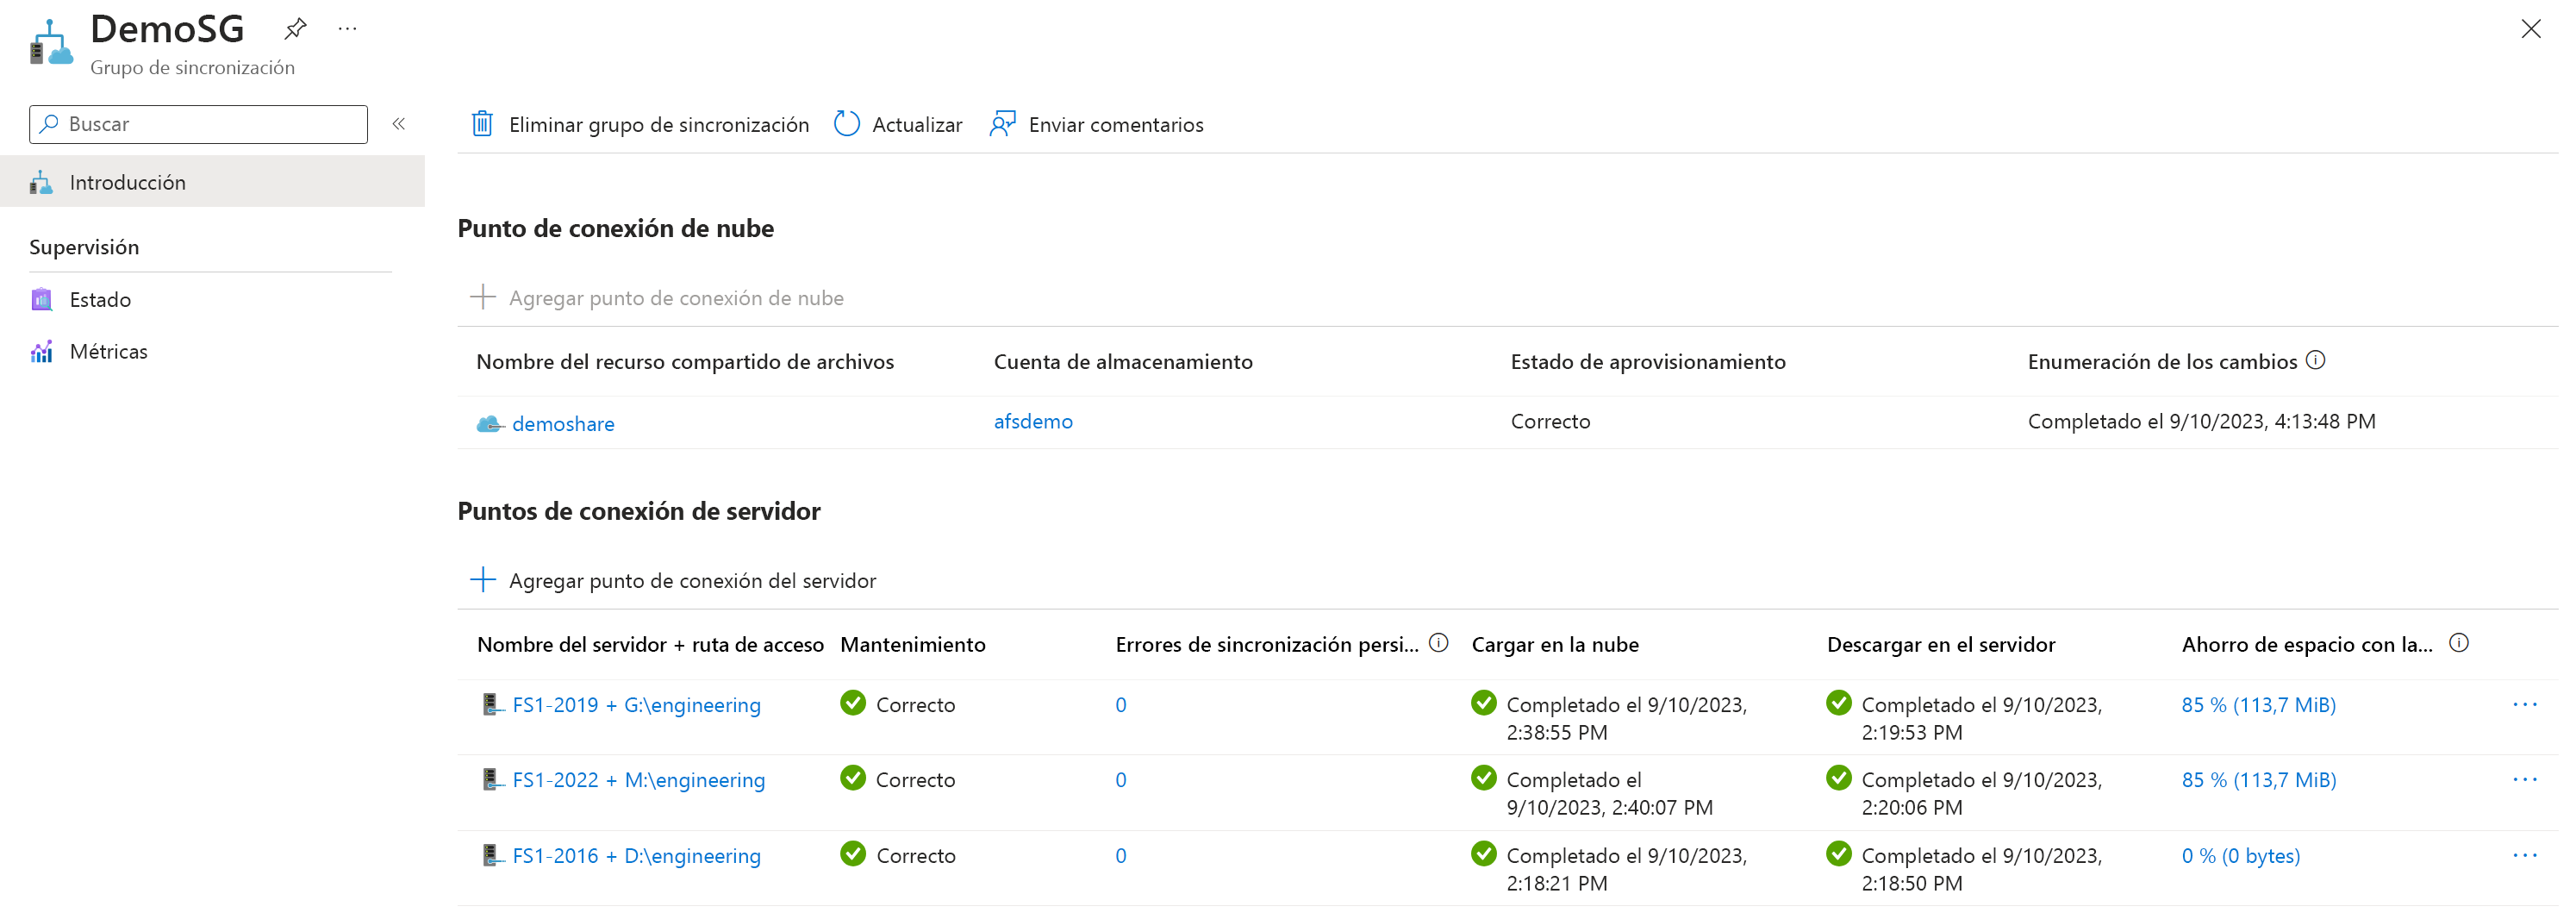Viewport: 2576px width, 919px height.
Task: Click green check in FS1-2016 Descargar en el servidor
Action: tap(1839, 854)
